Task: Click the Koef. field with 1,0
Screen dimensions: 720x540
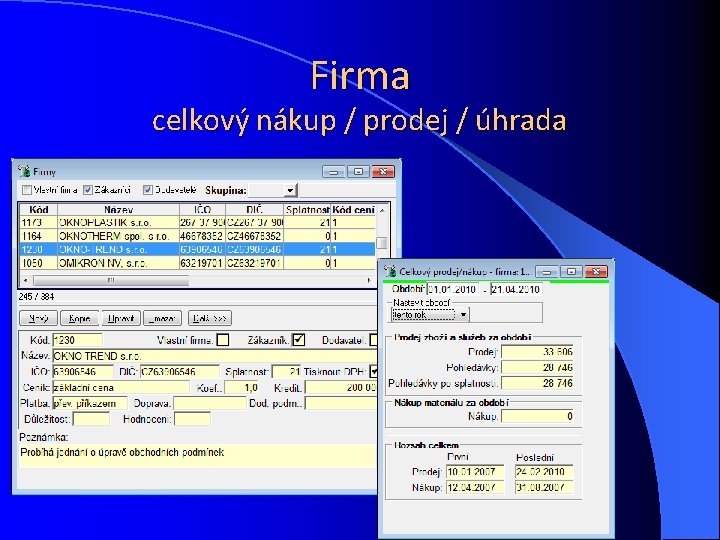Action: pyautogui.click(x=241, y=387)
